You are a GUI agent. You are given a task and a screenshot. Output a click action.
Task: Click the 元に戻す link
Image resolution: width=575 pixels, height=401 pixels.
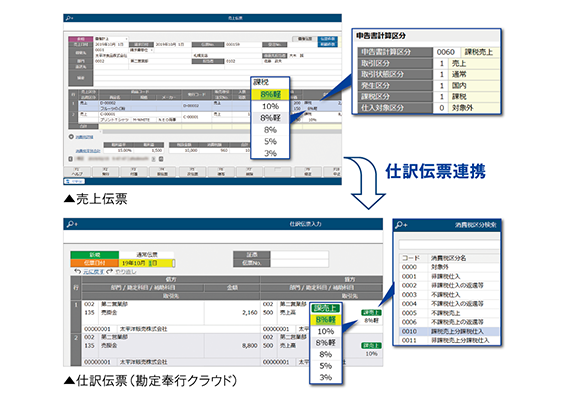tap(93, 272)
